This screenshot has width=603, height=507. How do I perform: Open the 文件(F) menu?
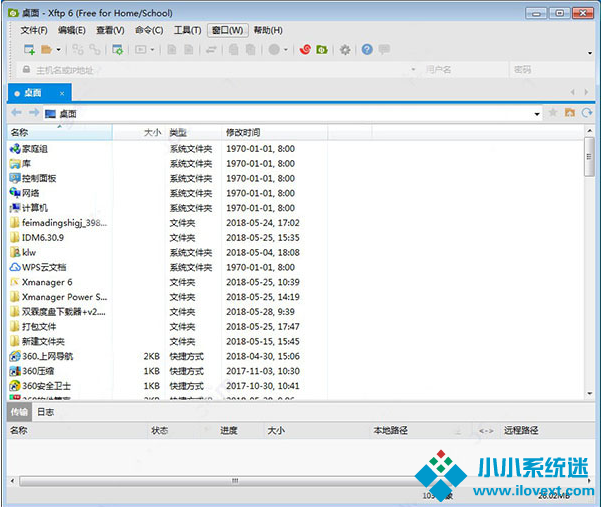34,30
